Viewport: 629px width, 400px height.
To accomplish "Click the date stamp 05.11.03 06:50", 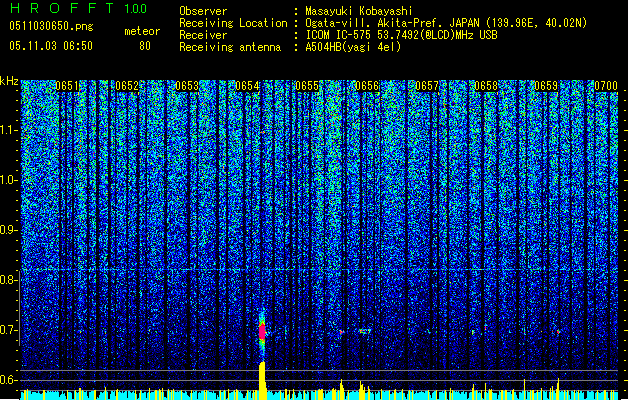I will [x=51, y=46].
